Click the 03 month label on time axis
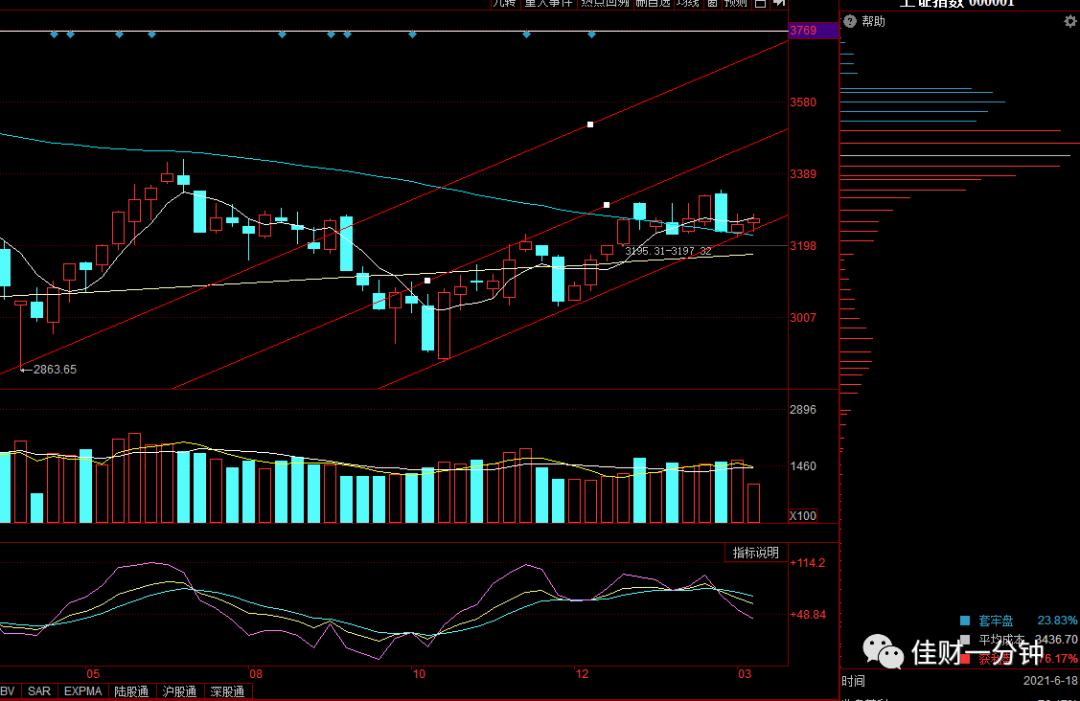 tap(745, 673)
